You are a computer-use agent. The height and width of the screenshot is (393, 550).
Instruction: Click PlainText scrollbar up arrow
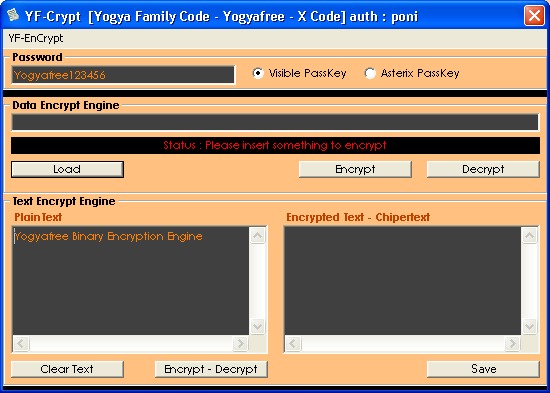pyautogui.click(x=258, y=235)
